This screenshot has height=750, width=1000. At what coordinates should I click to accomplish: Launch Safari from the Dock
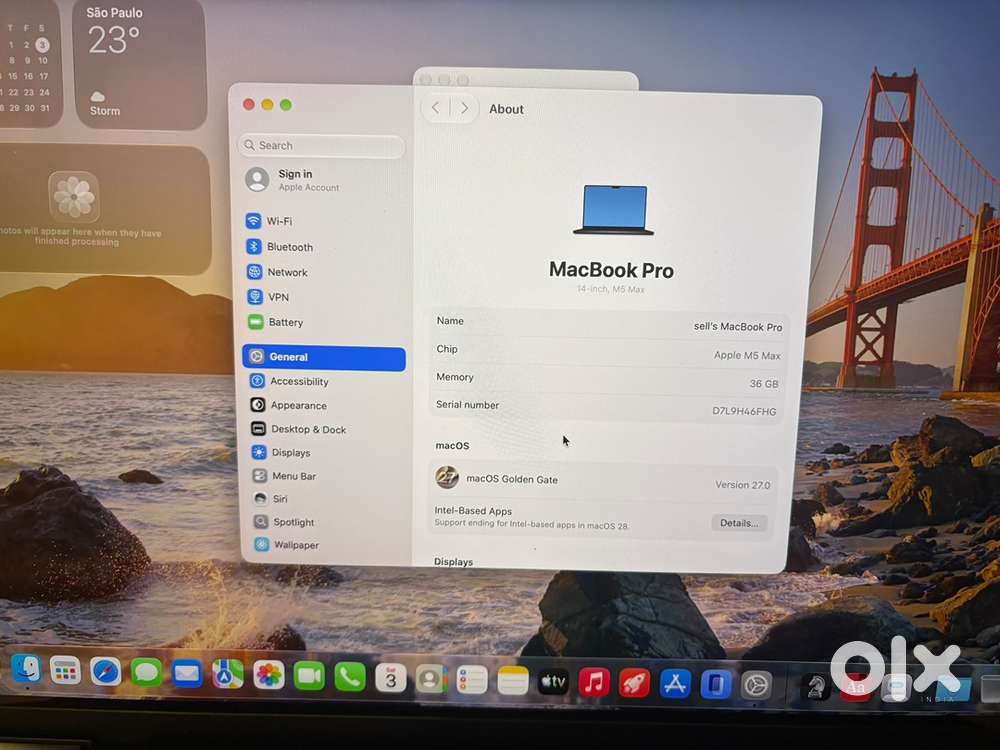click(x=106, y=672)
